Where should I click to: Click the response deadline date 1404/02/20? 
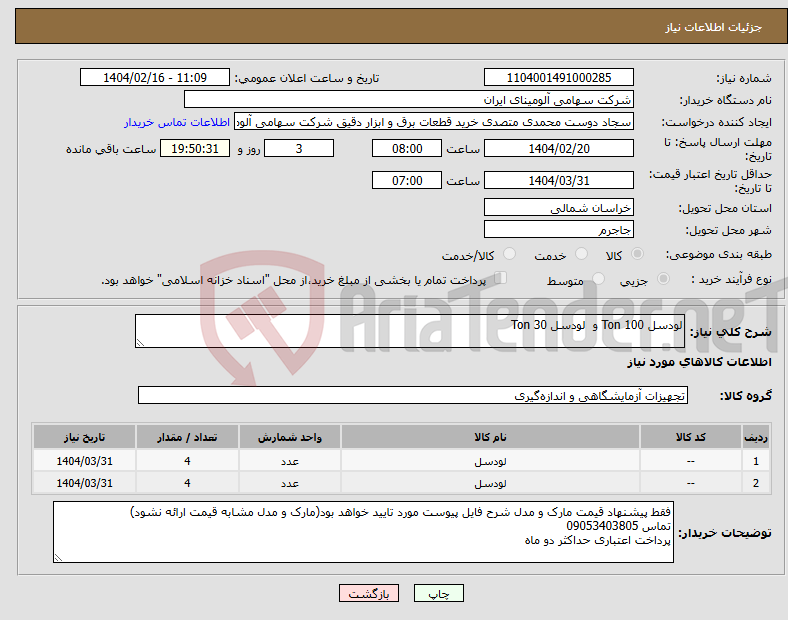point(558,148)
